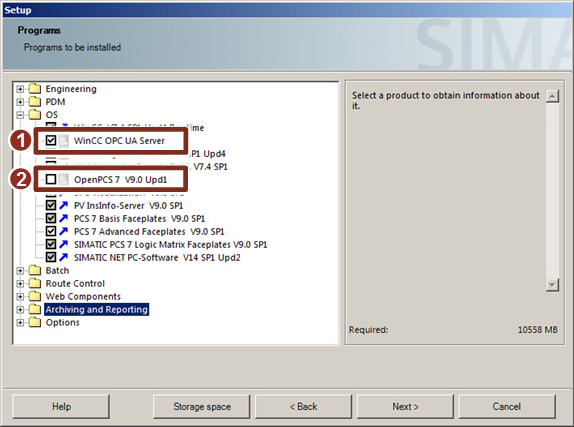Screen dimensions: 574x427
Task: Go back with the < Back button
Action: point(303,406)
